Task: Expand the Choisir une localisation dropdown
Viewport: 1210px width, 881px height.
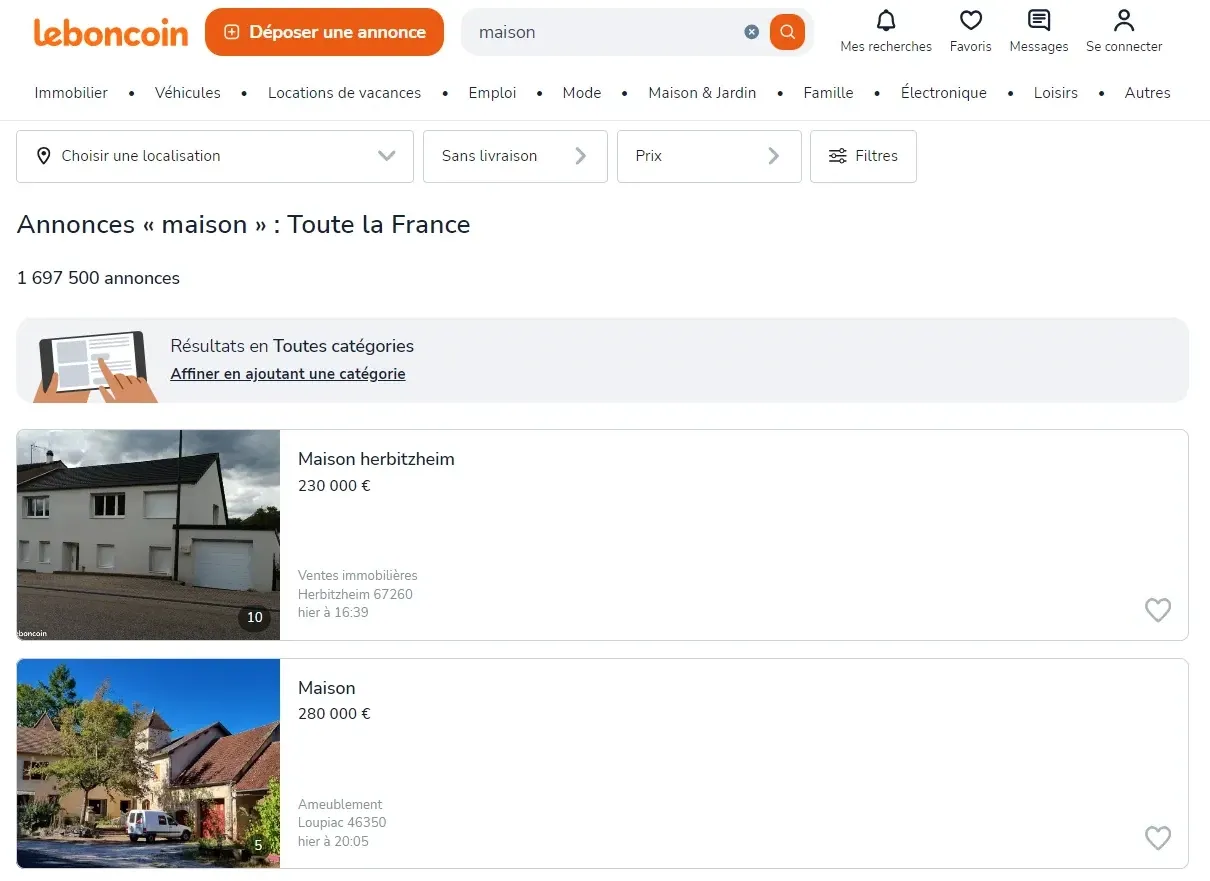Action: (387, 156)
